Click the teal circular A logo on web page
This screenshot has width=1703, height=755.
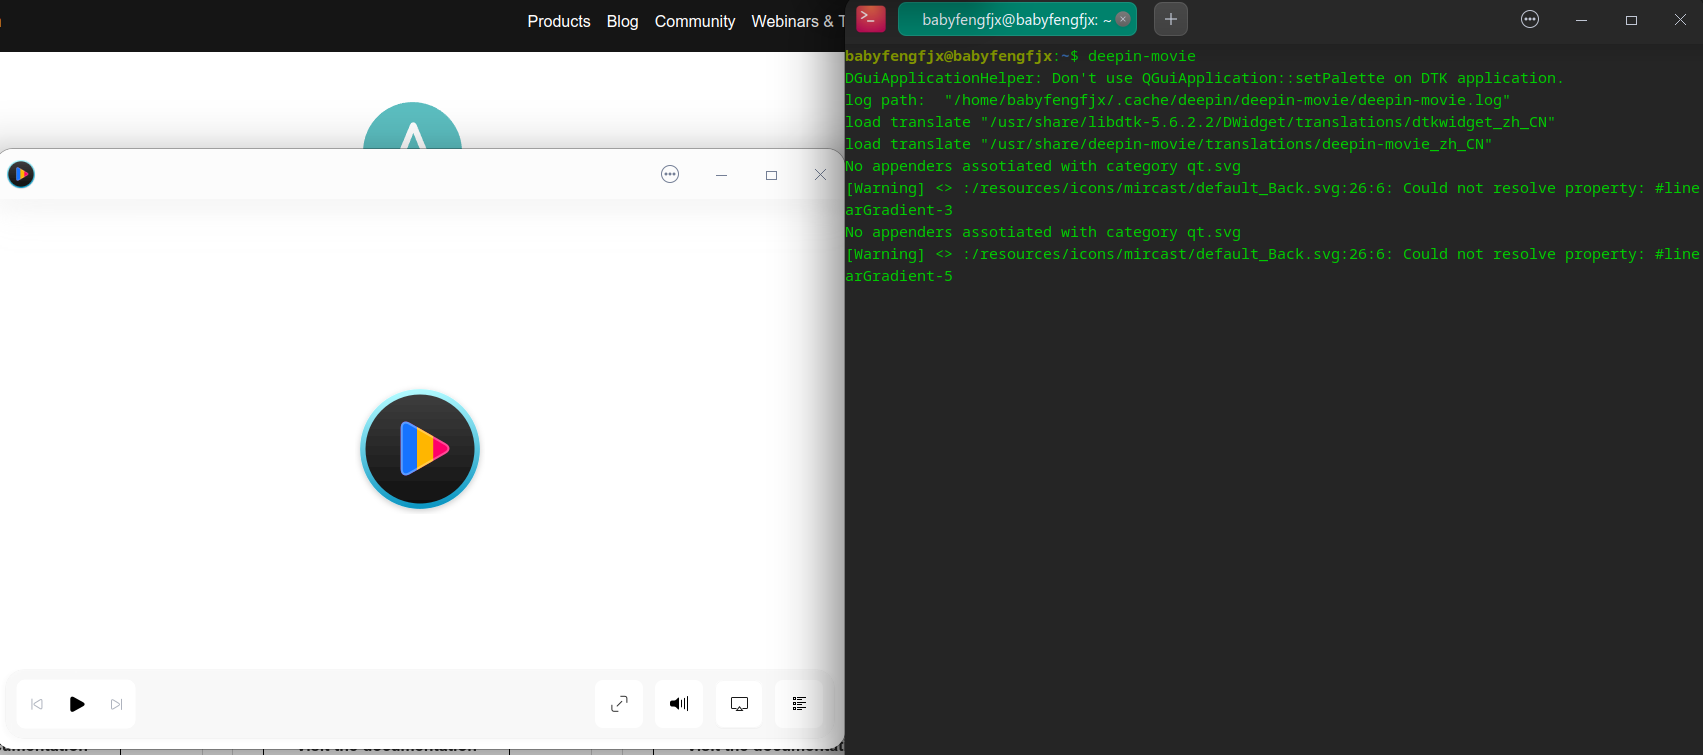click(x=412, y=127)
